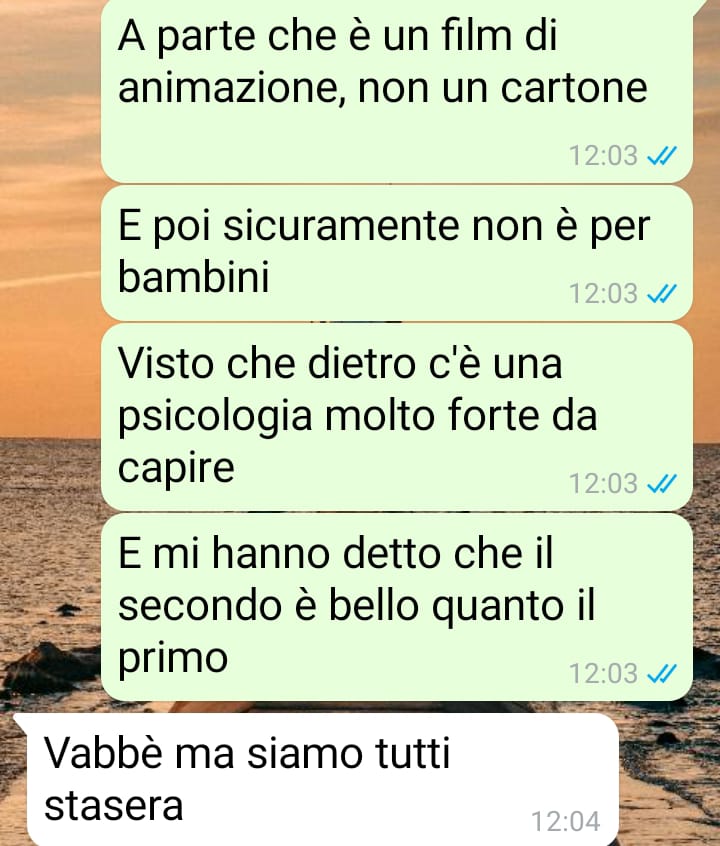Click 12:03 timestamp of 'non un cartone' message
720x846 pixels.
pos(603,156)
